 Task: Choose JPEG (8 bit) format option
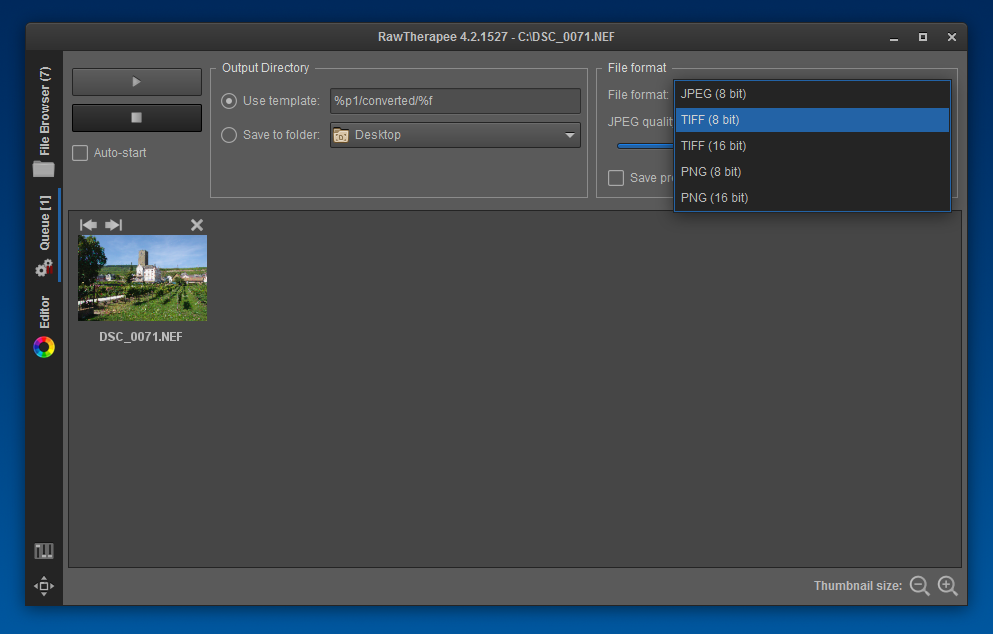pyautogui.click(x=812, y=94)
